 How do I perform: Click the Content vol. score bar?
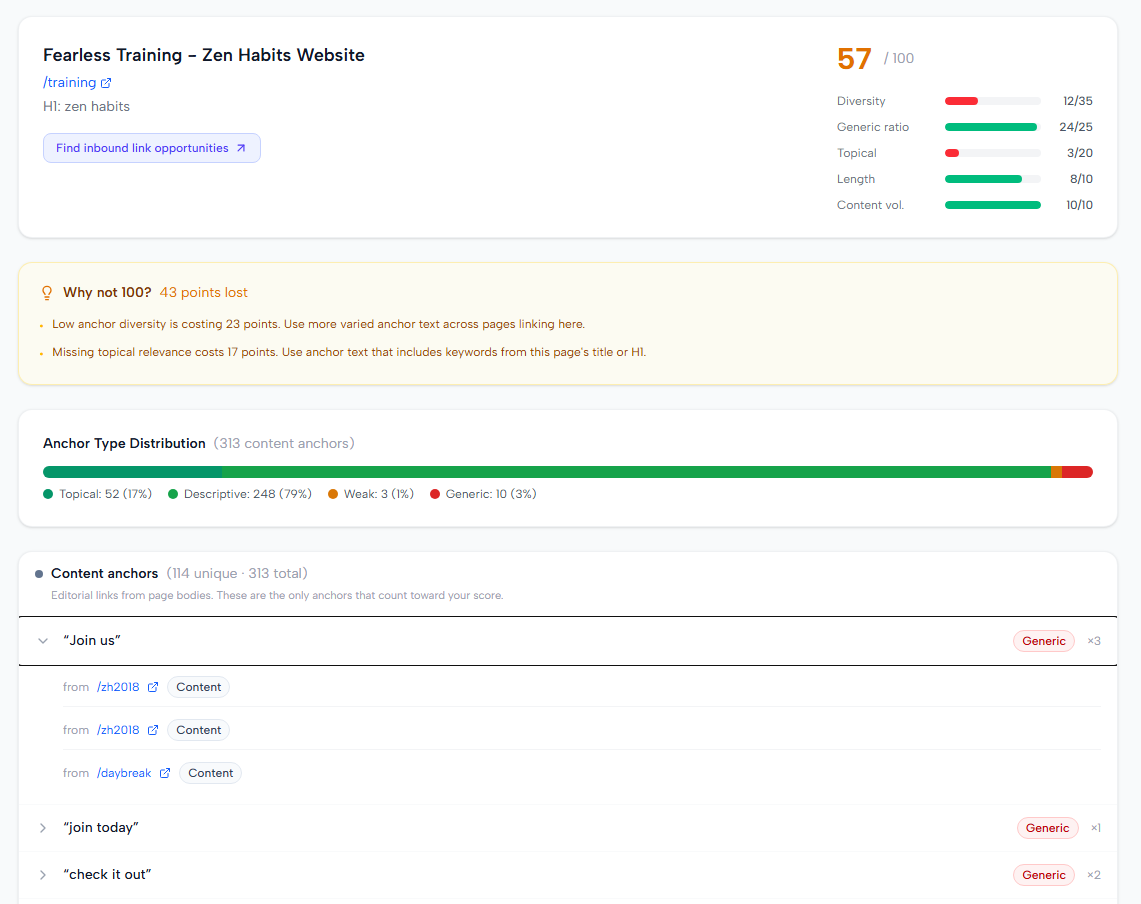(993, 205)
